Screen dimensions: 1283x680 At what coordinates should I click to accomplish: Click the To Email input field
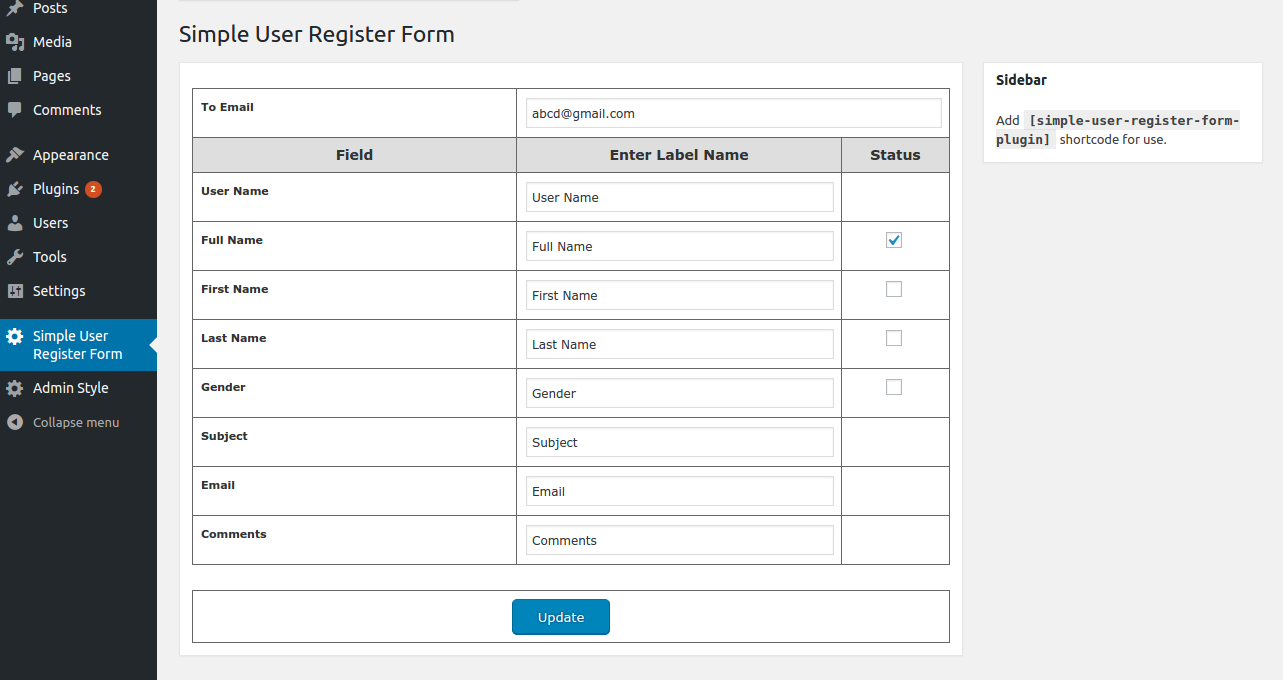click(x=733, y=113)
